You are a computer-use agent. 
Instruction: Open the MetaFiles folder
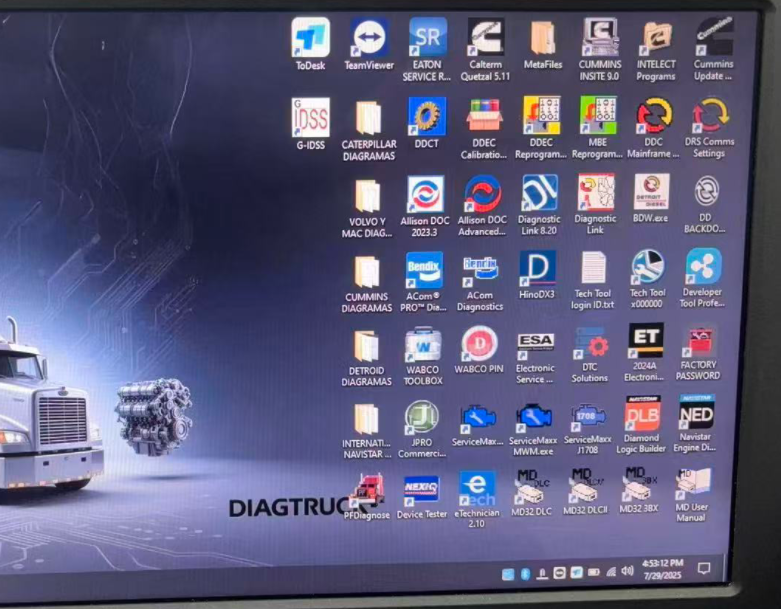[543, 44]
